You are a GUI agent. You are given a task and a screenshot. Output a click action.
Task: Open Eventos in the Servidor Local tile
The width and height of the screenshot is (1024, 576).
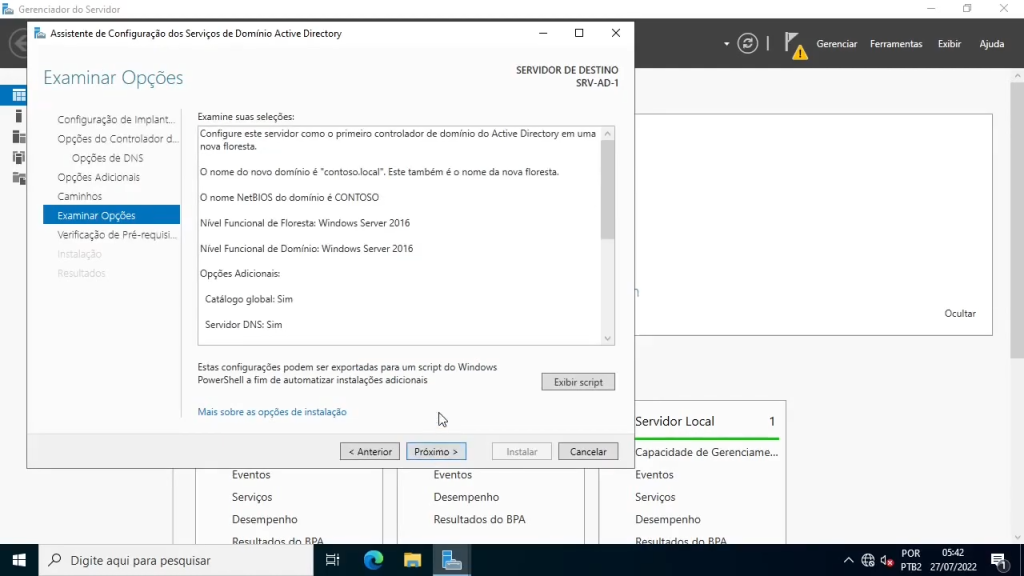[x=654, y=475]
